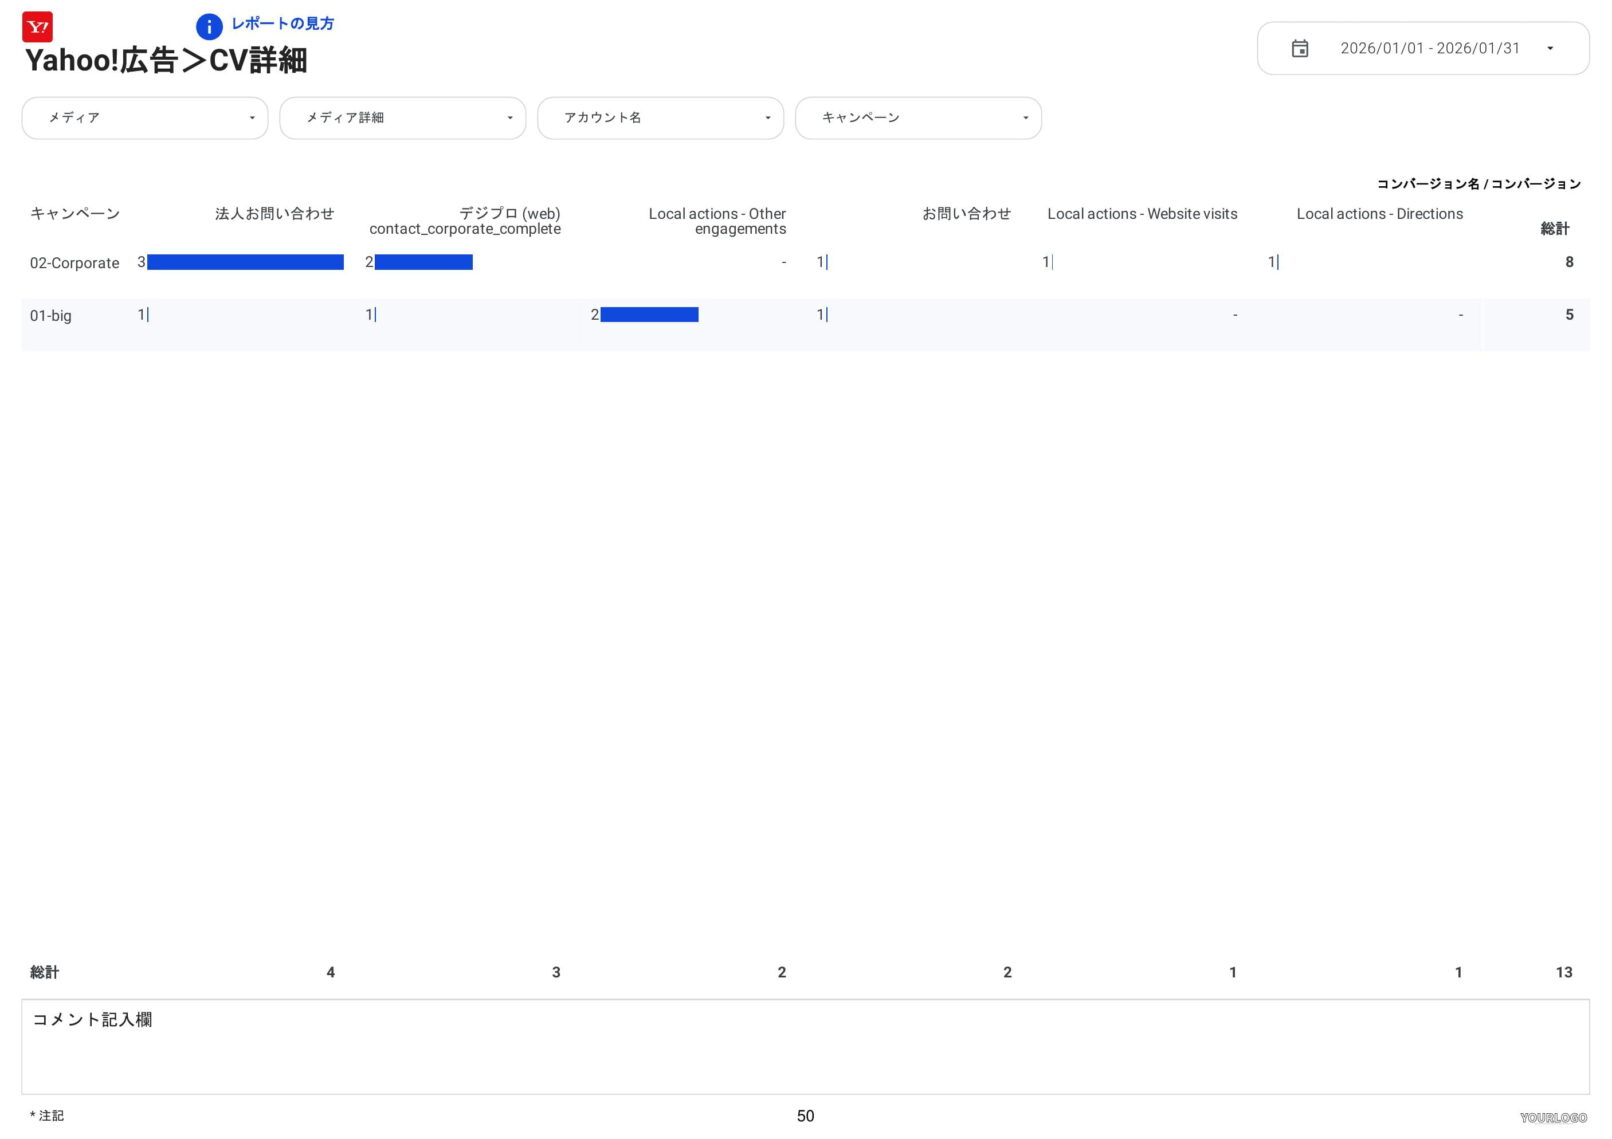Click the 01-big Other engagements blue bar

649,315
